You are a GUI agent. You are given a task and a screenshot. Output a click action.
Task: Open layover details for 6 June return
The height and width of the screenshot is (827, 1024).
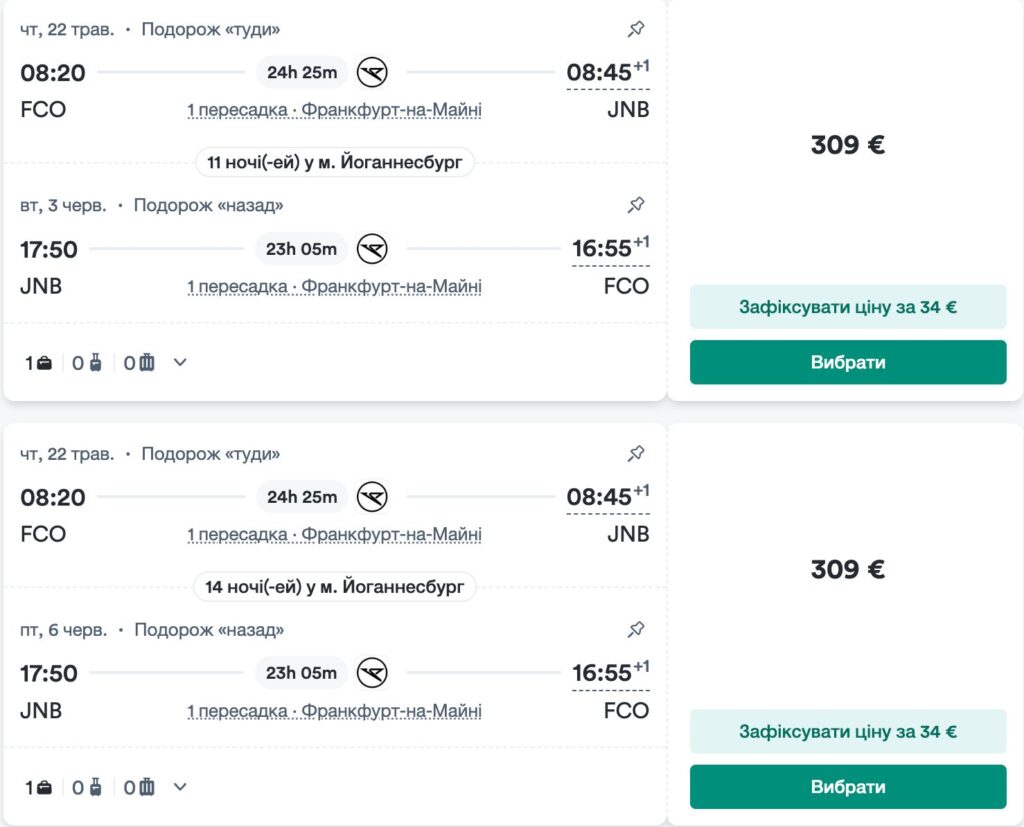click(334, 711)
